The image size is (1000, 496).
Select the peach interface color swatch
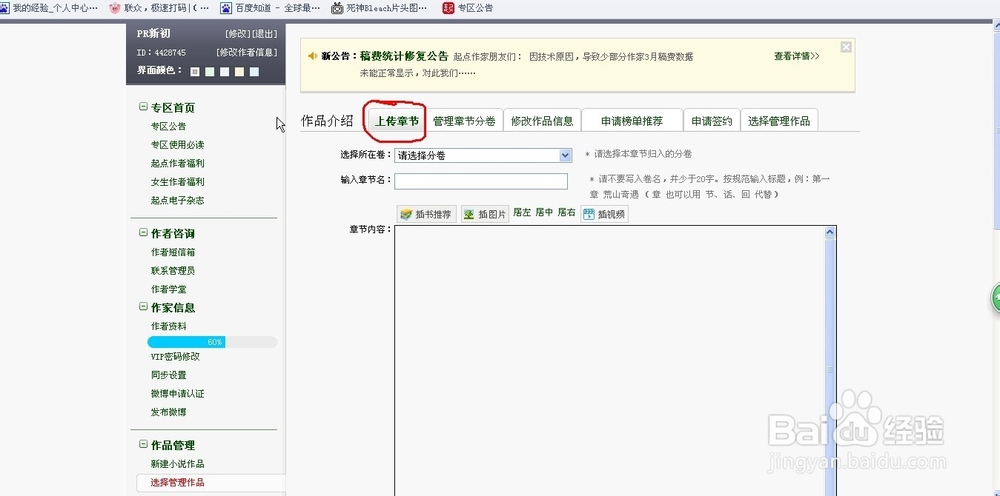tap(239, 72)
